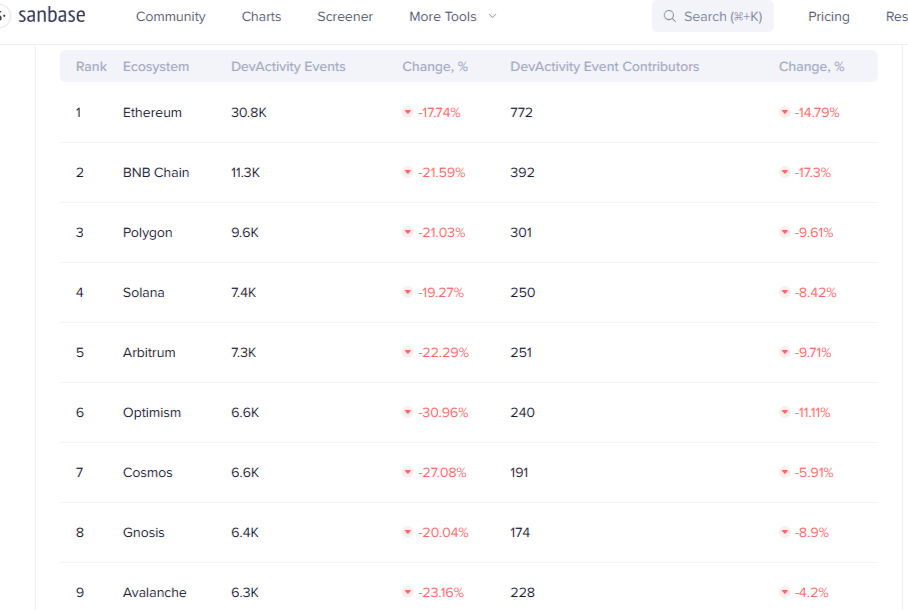The height and width of the screenshot is (610, 908).
Task: Go to the Charts page
Action: [261, 17]
